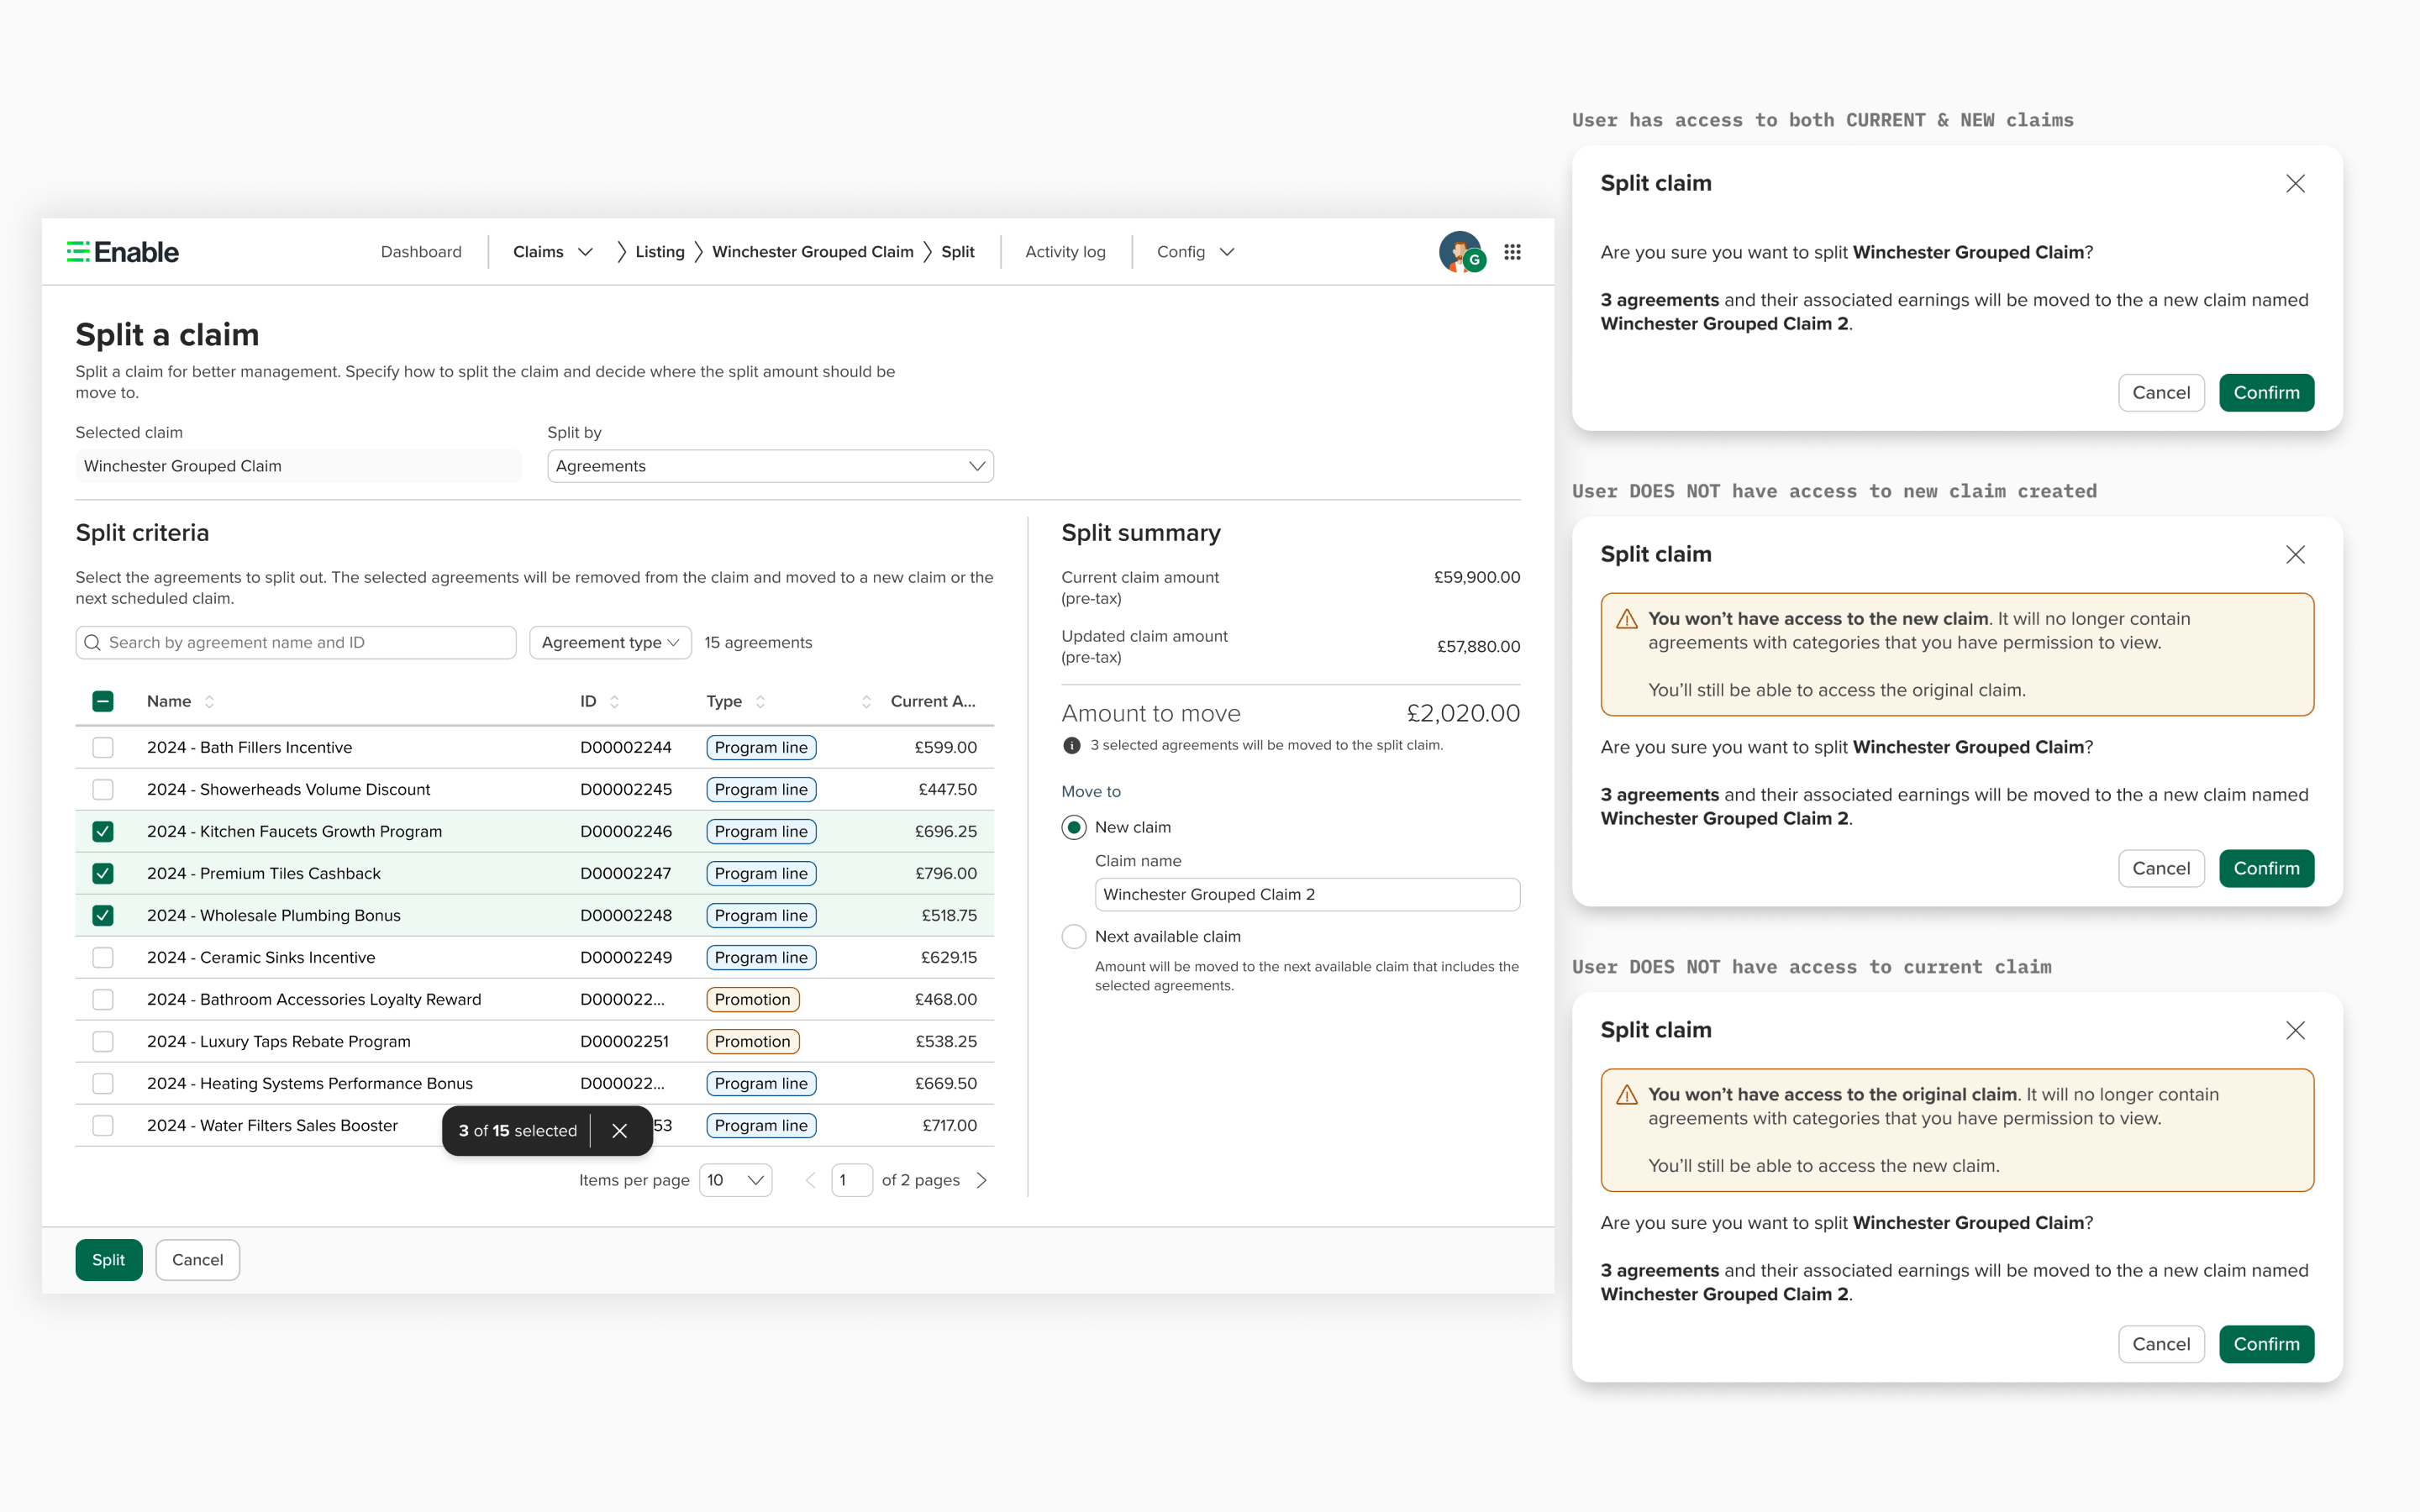Image resolution: width=2420 pixels, height=1512 pixels.
Task: Sort by Name column arrows
Action: pos(209,701)
